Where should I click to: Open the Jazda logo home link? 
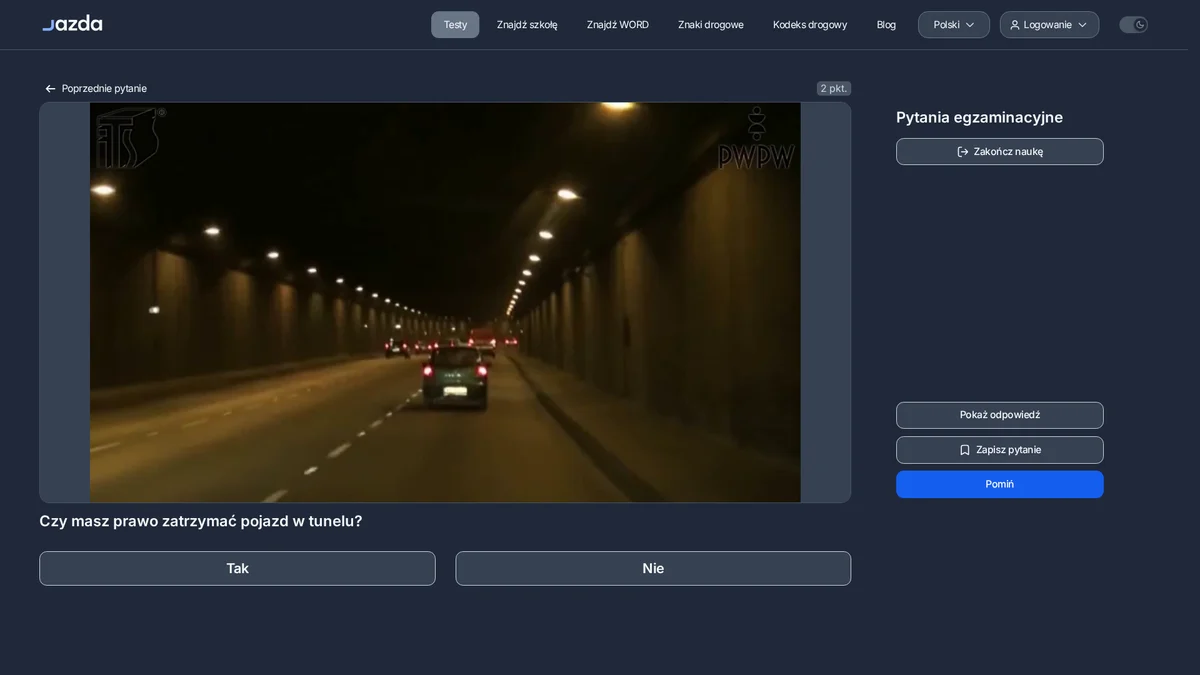tap(72, 23)
